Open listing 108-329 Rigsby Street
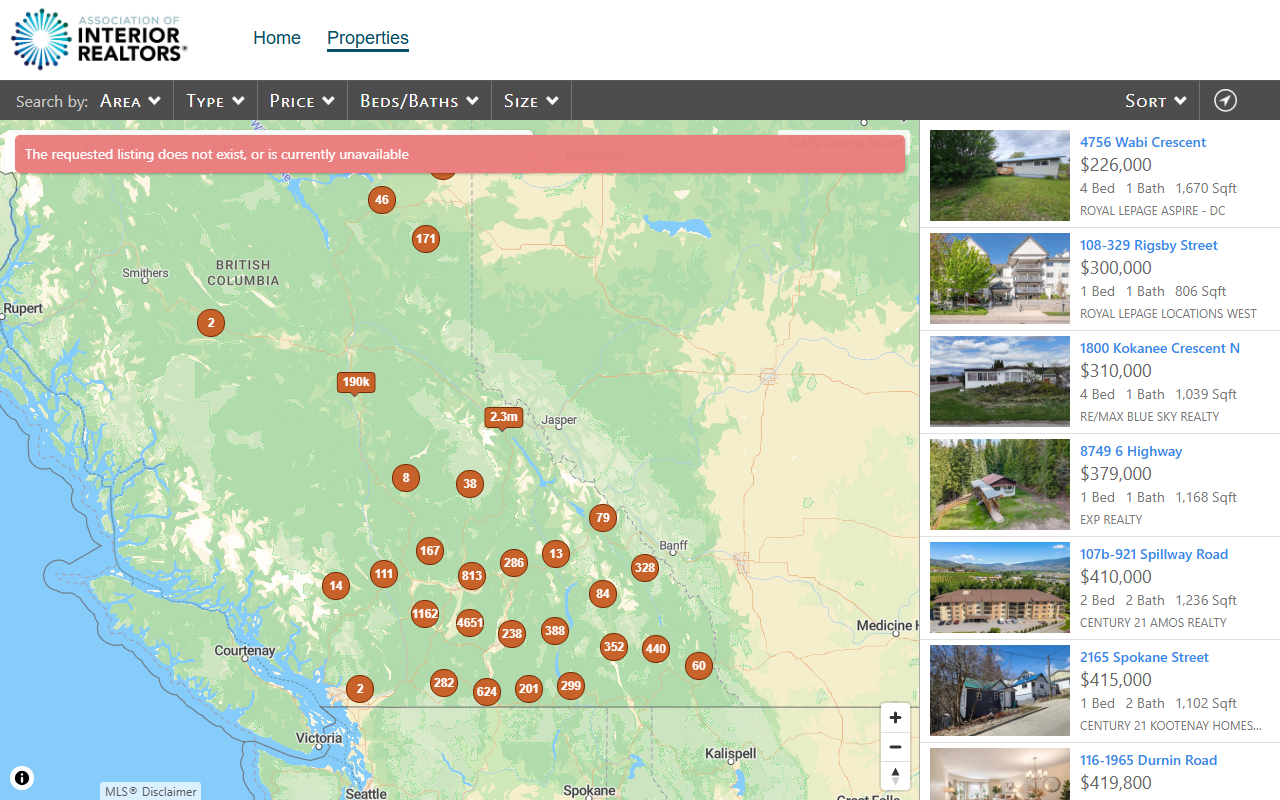The width and height of the screenshot is (1280, 800). pyautogui.click(x=1149, y=245)
